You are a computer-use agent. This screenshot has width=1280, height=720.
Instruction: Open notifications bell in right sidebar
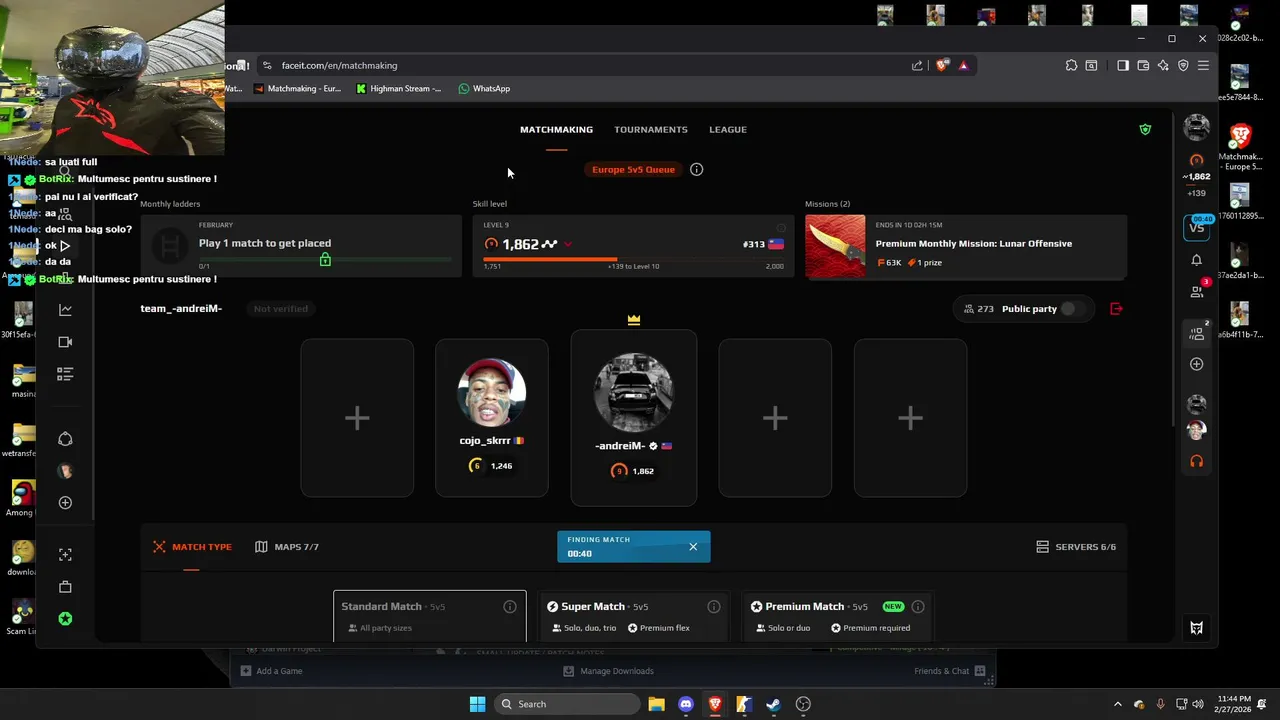click(1196, 260)
